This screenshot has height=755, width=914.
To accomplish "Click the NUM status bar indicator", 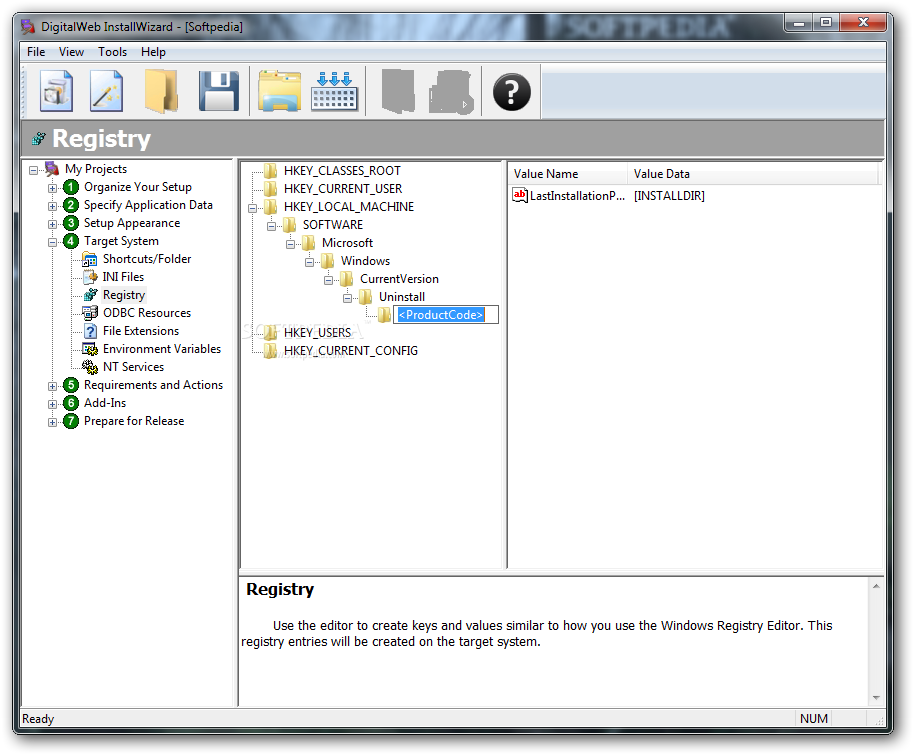I will tap(814, 719).
